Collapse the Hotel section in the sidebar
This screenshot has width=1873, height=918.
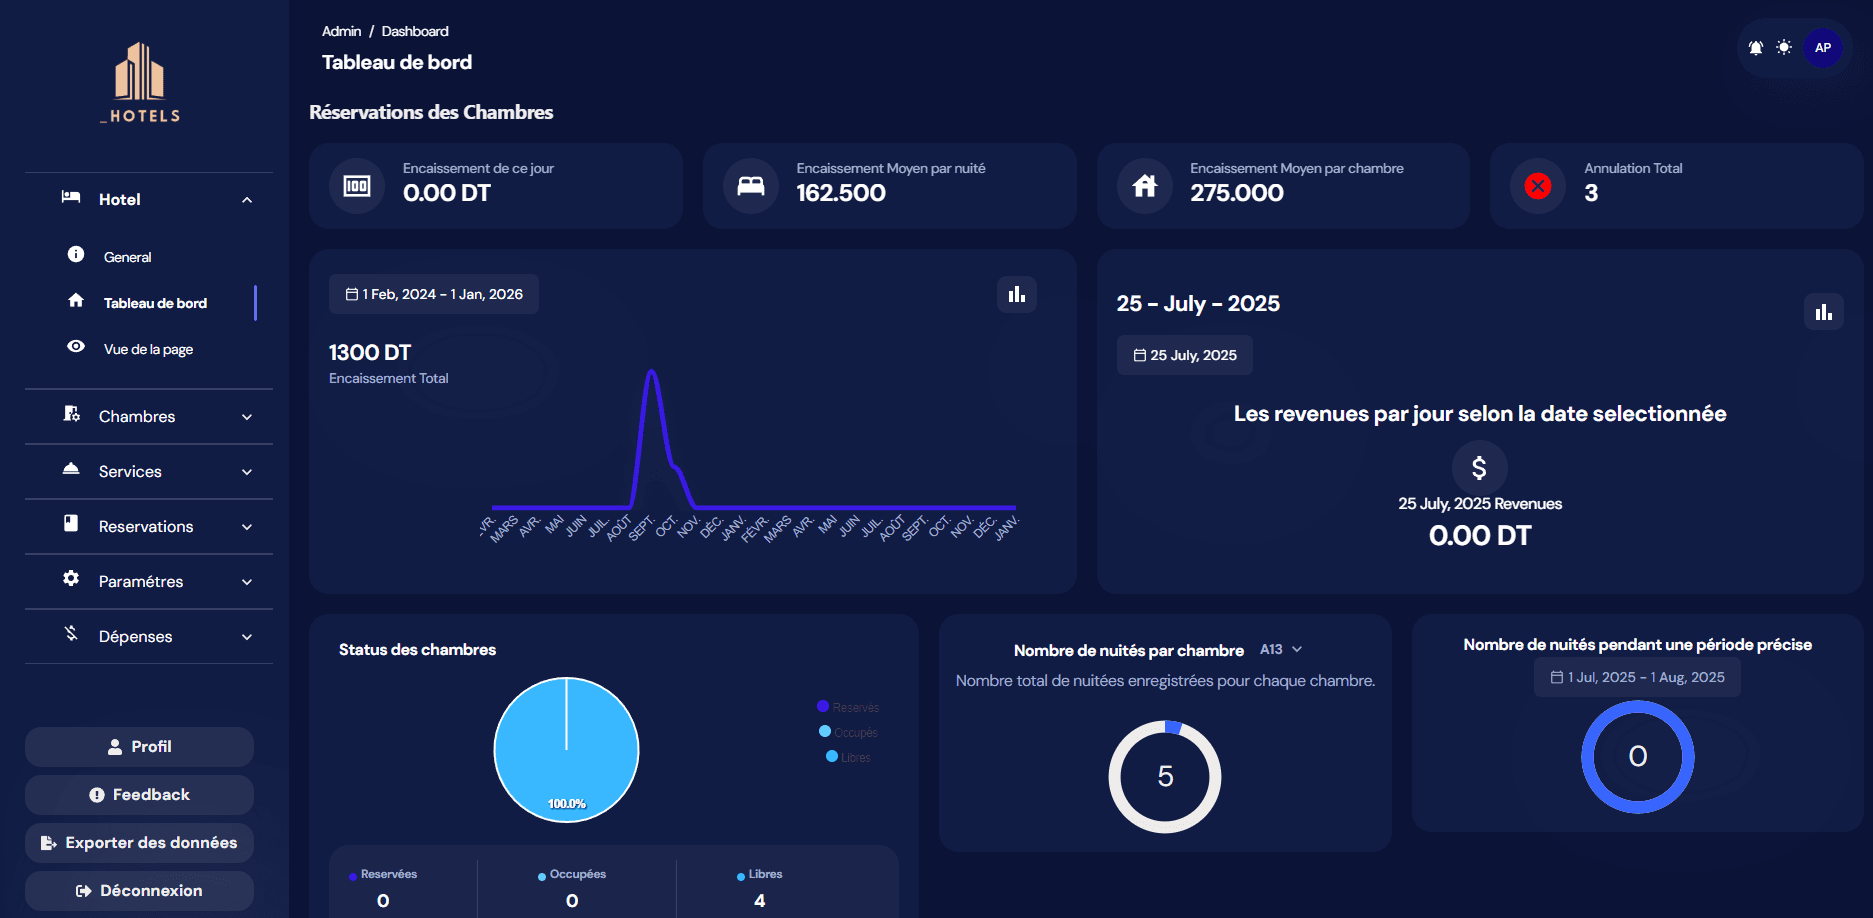point(248,199)
